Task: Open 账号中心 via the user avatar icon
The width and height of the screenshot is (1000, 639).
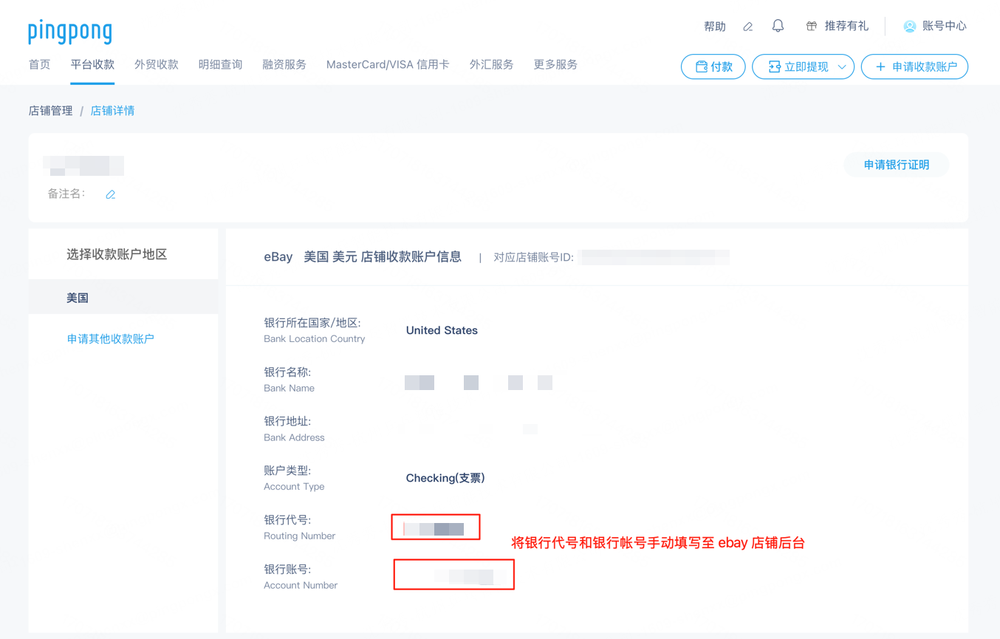Action: (x=909, y=26)
